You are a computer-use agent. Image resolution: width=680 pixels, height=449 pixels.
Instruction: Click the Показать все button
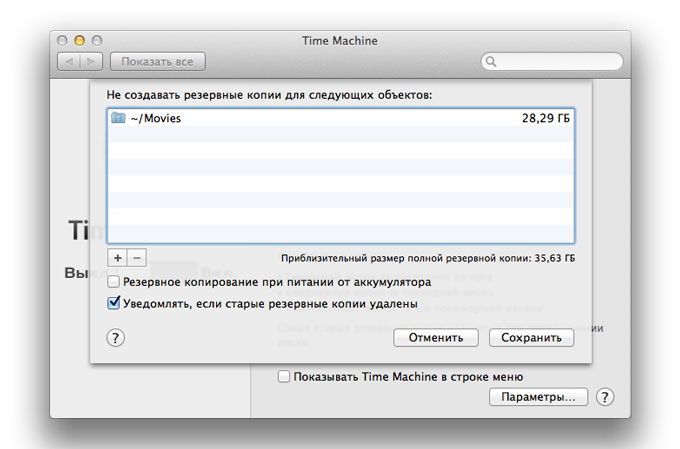[x=157, y=62]
